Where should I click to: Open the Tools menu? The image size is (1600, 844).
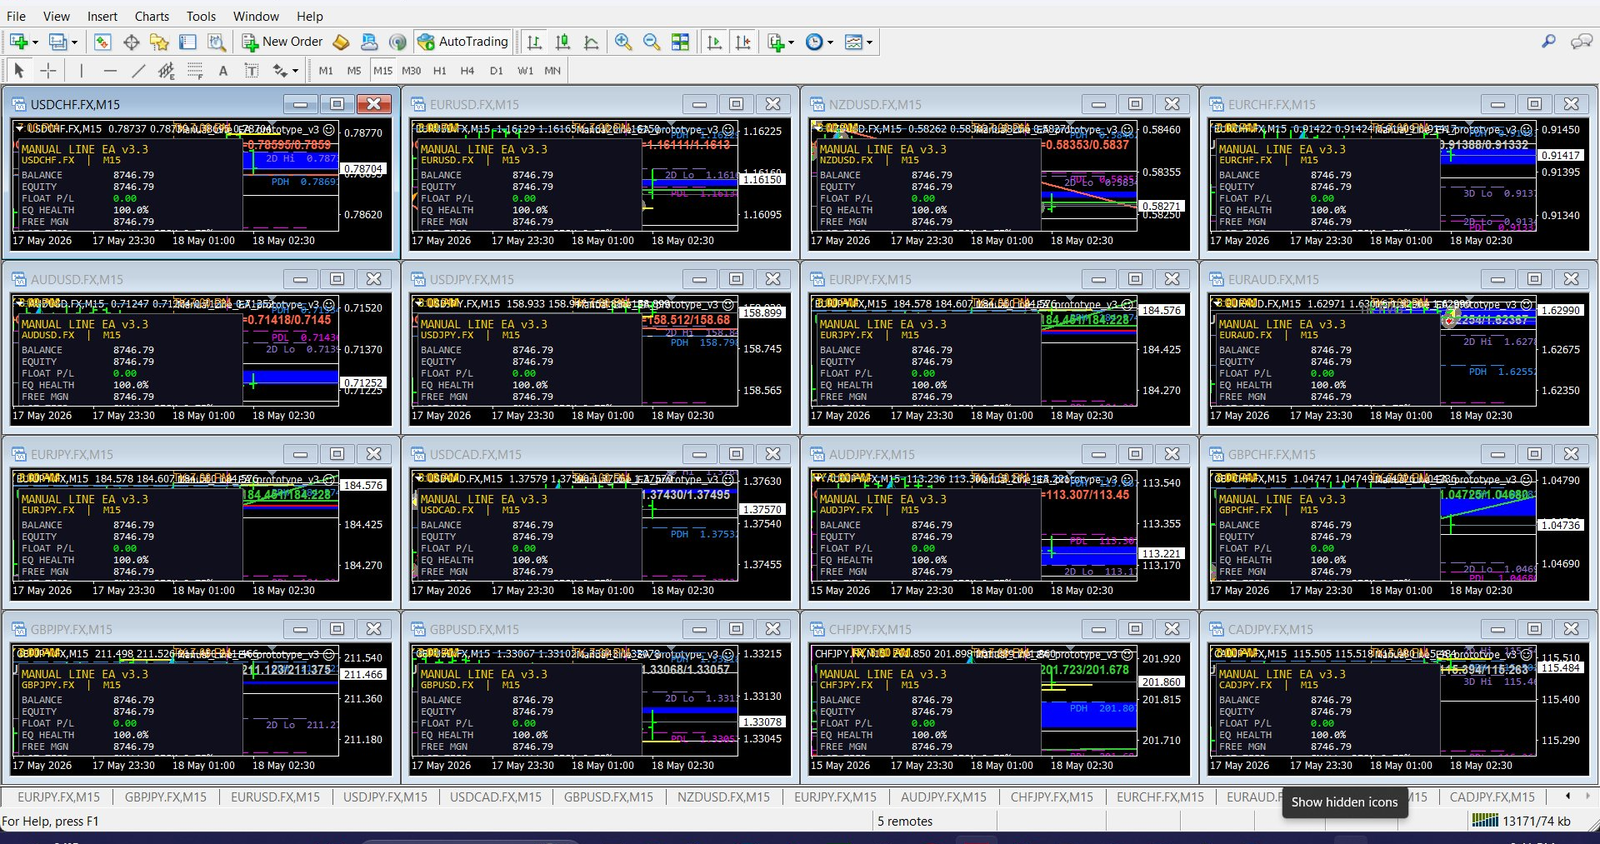coord(201,16)
